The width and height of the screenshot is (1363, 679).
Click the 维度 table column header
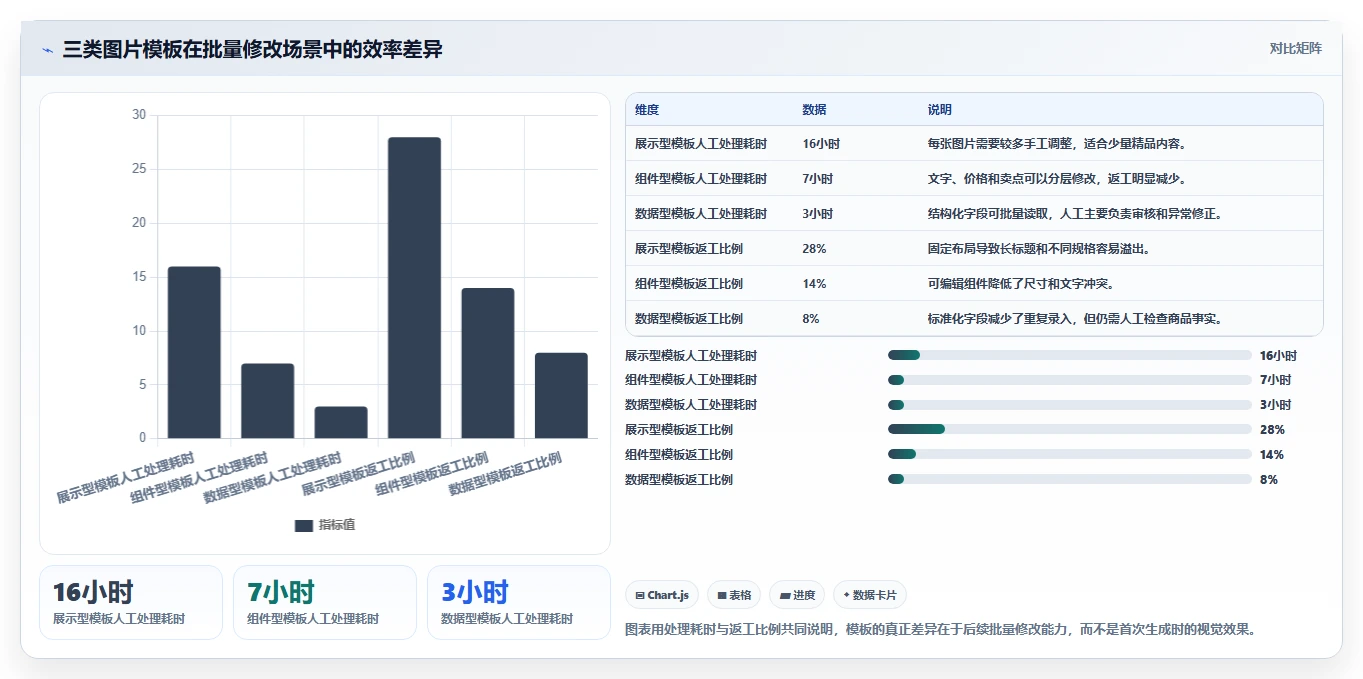(x=647, y=110)
